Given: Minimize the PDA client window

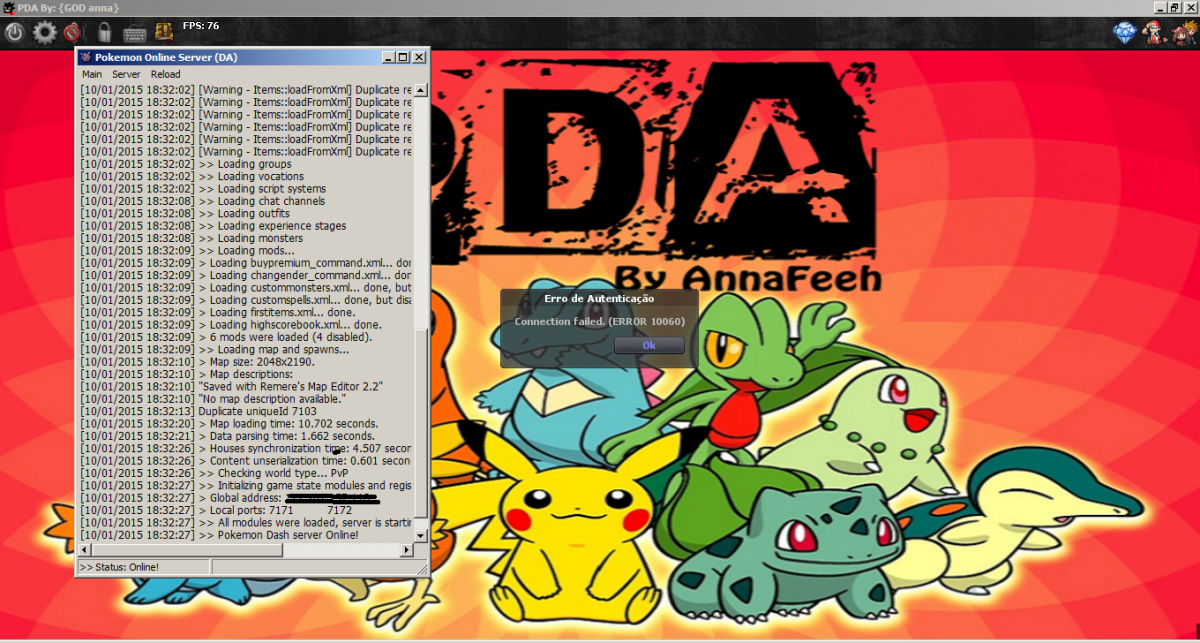Looking at the screenshot, I should (x=1160, y=7).
